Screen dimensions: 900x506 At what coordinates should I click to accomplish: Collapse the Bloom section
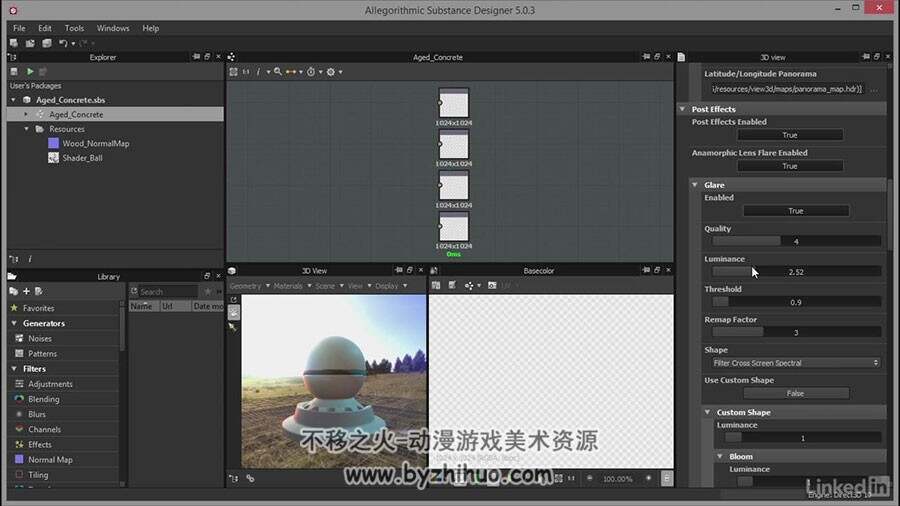[x=720, y=456]
